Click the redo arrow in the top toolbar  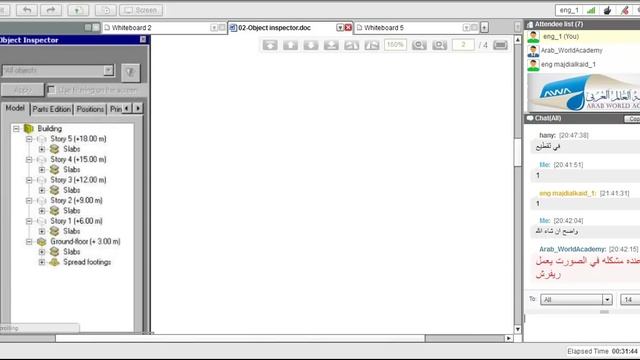pyautogui.click(x=51, y=10)
